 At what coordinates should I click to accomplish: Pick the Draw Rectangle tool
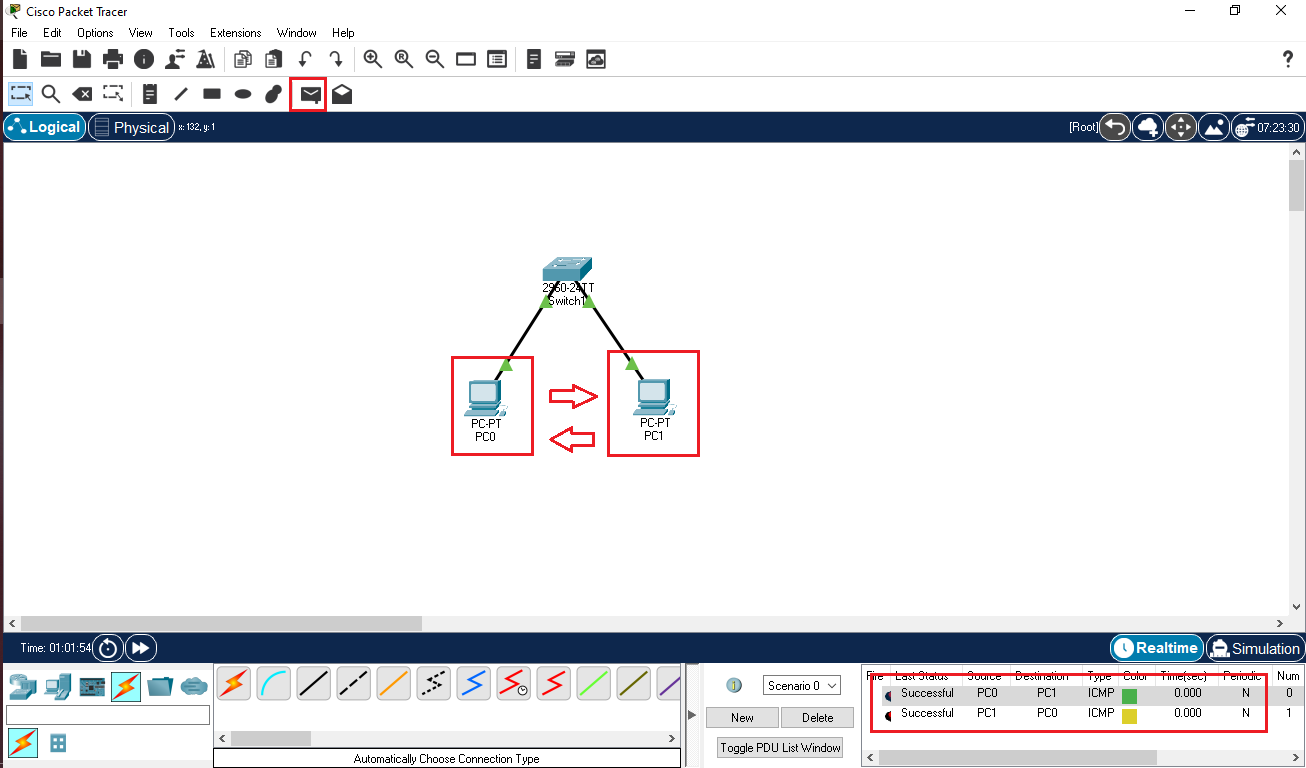pyautogui.click(x=212, y=94)
